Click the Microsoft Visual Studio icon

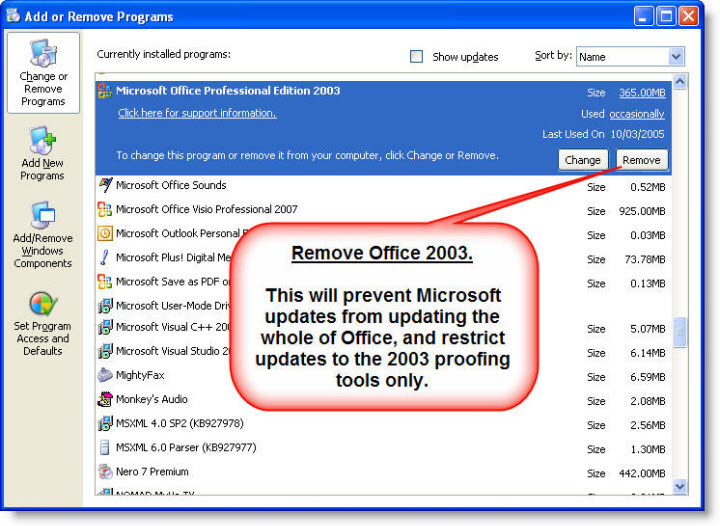(x=105, y=351)
